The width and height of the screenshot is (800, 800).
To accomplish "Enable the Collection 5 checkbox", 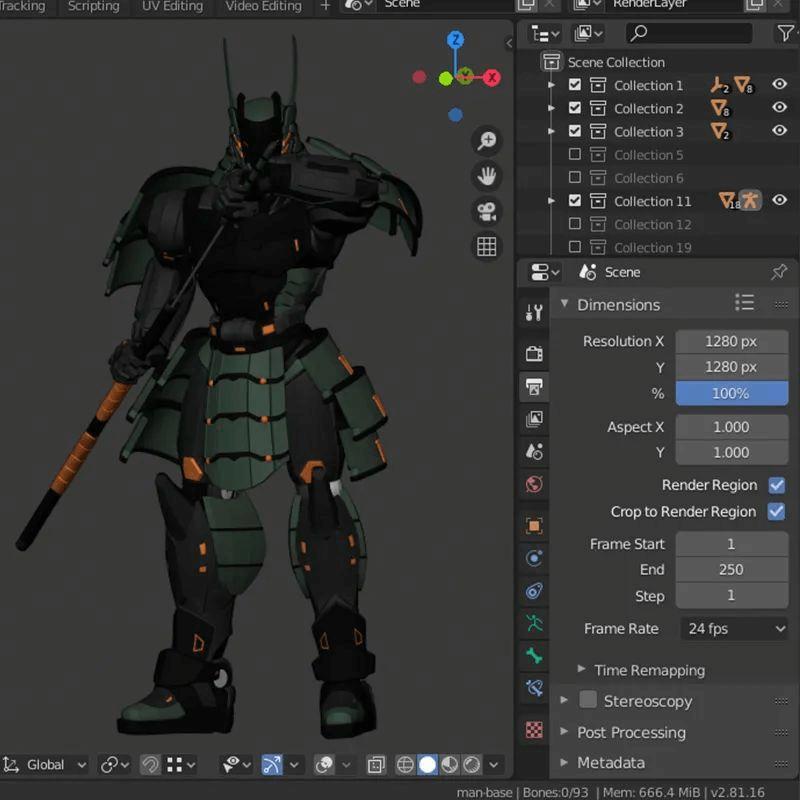I will click(576, 154).
